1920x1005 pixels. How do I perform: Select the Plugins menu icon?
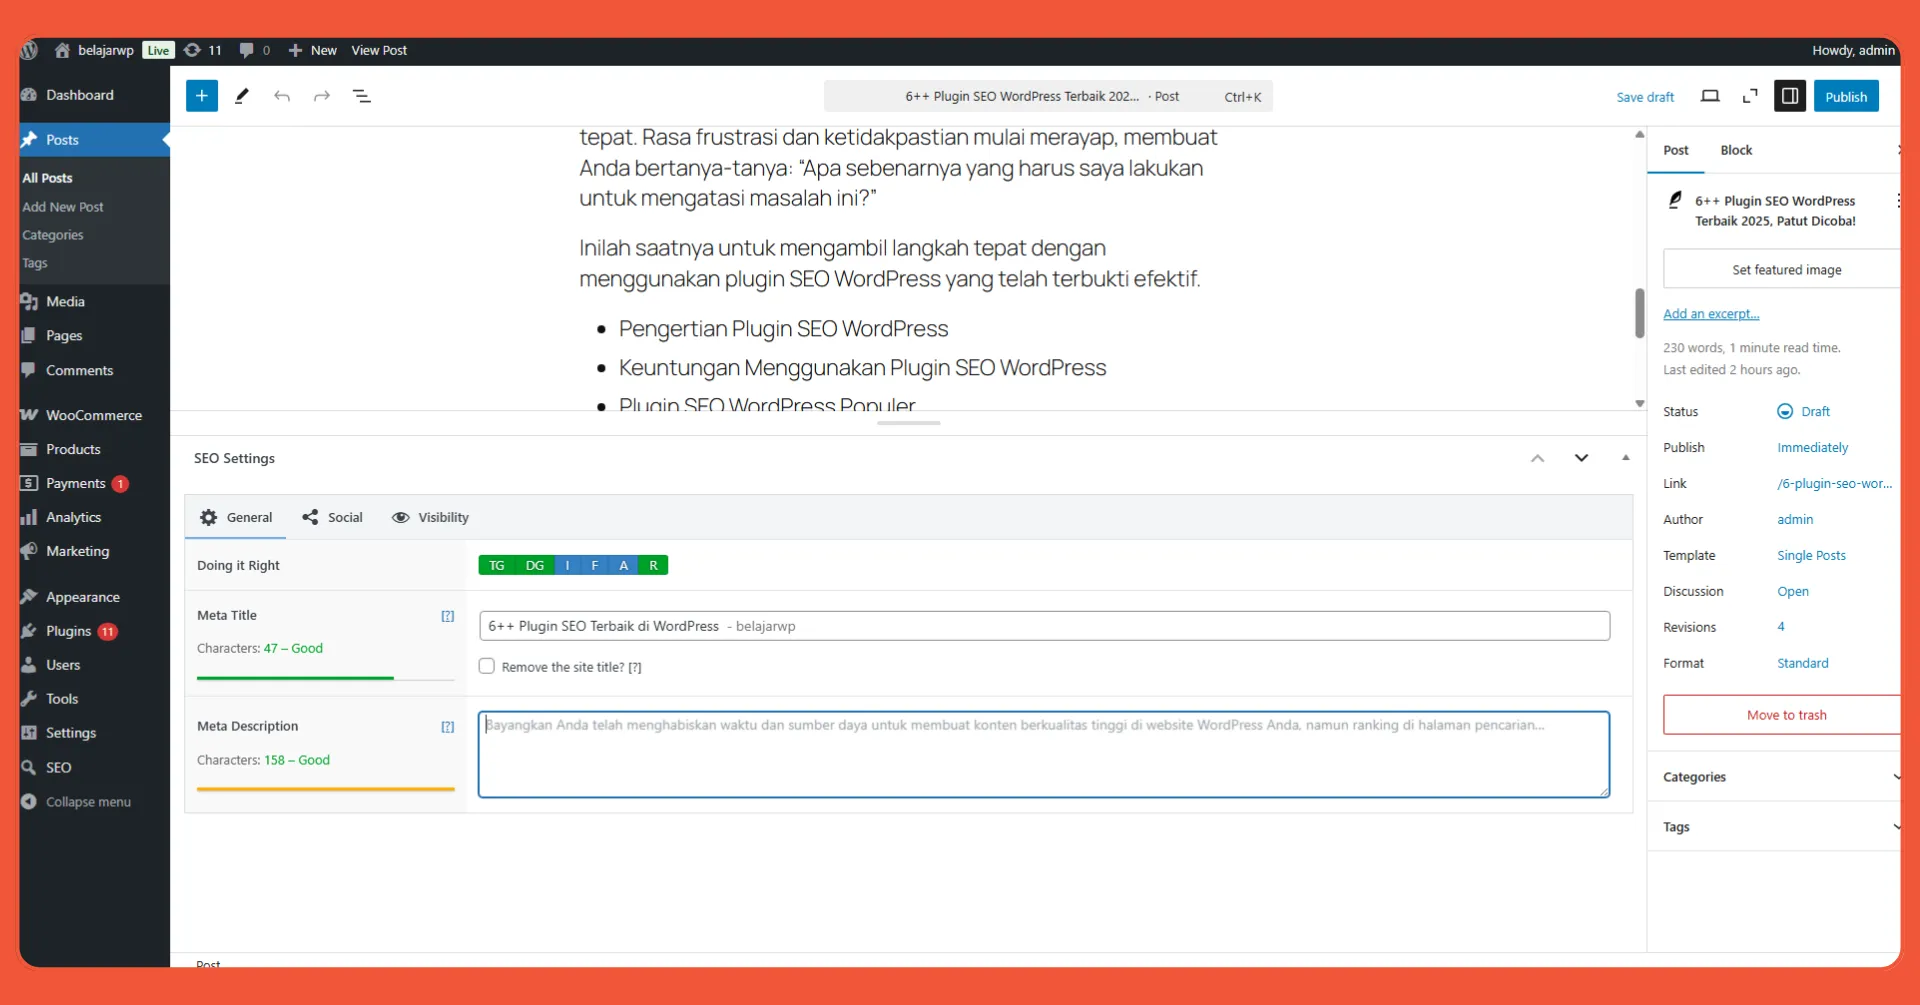tap(29, 631)
